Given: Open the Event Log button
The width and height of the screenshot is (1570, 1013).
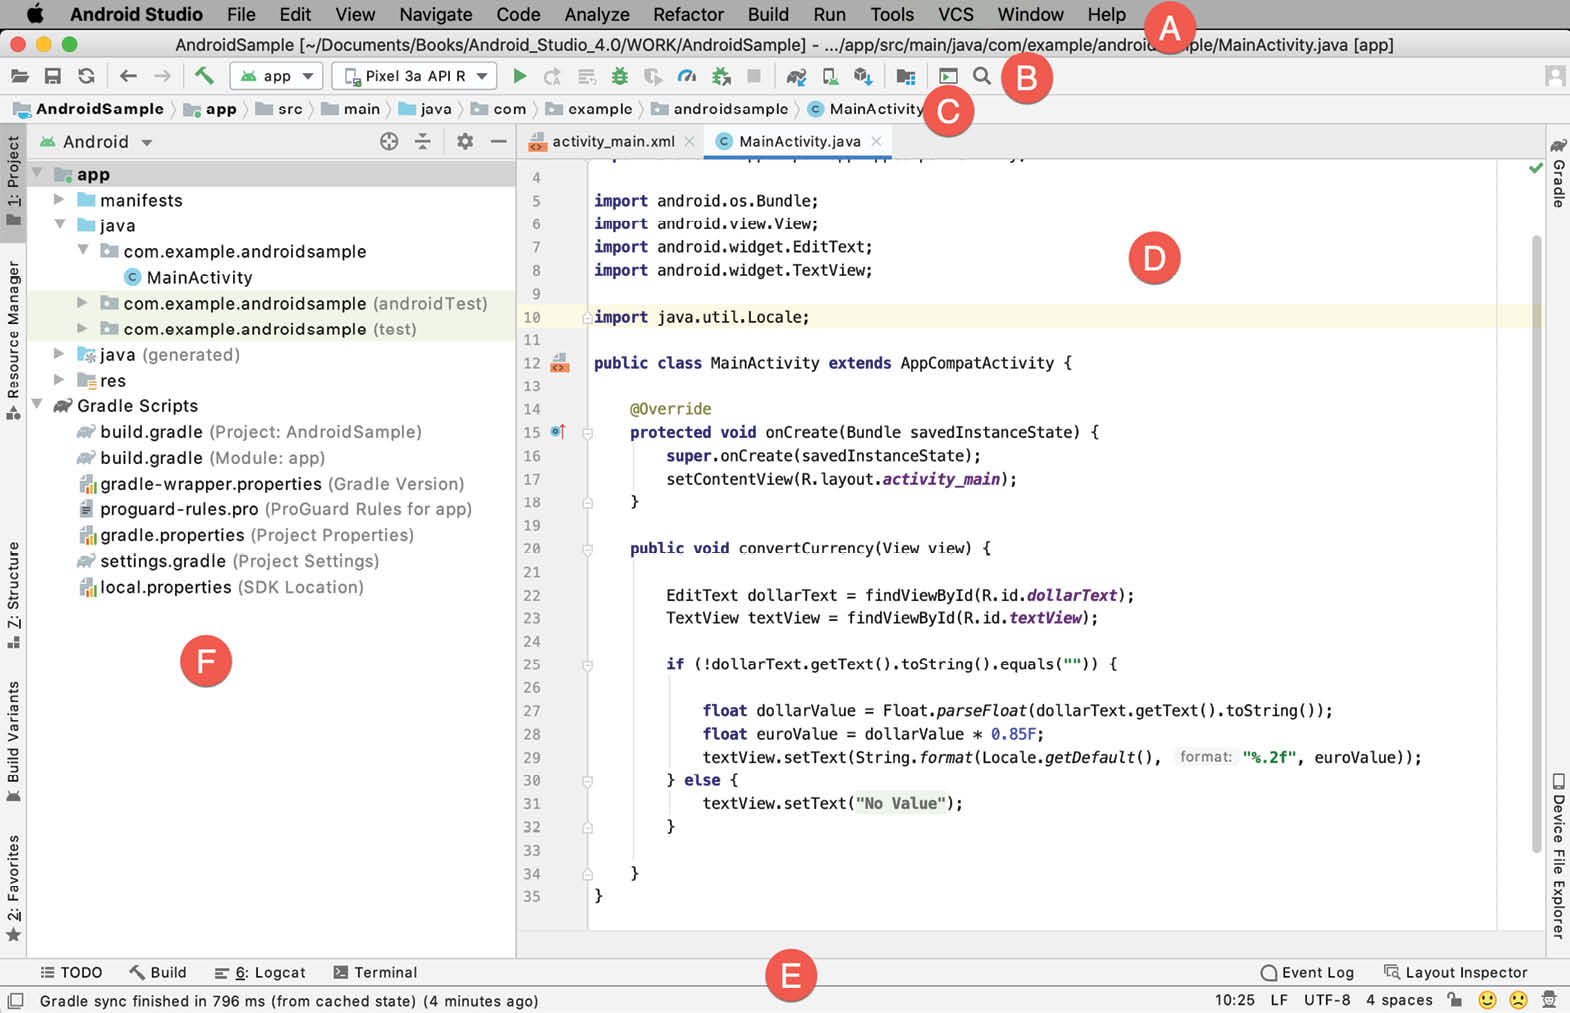Looking at the screenshot, I should (x=1307, y=972).
